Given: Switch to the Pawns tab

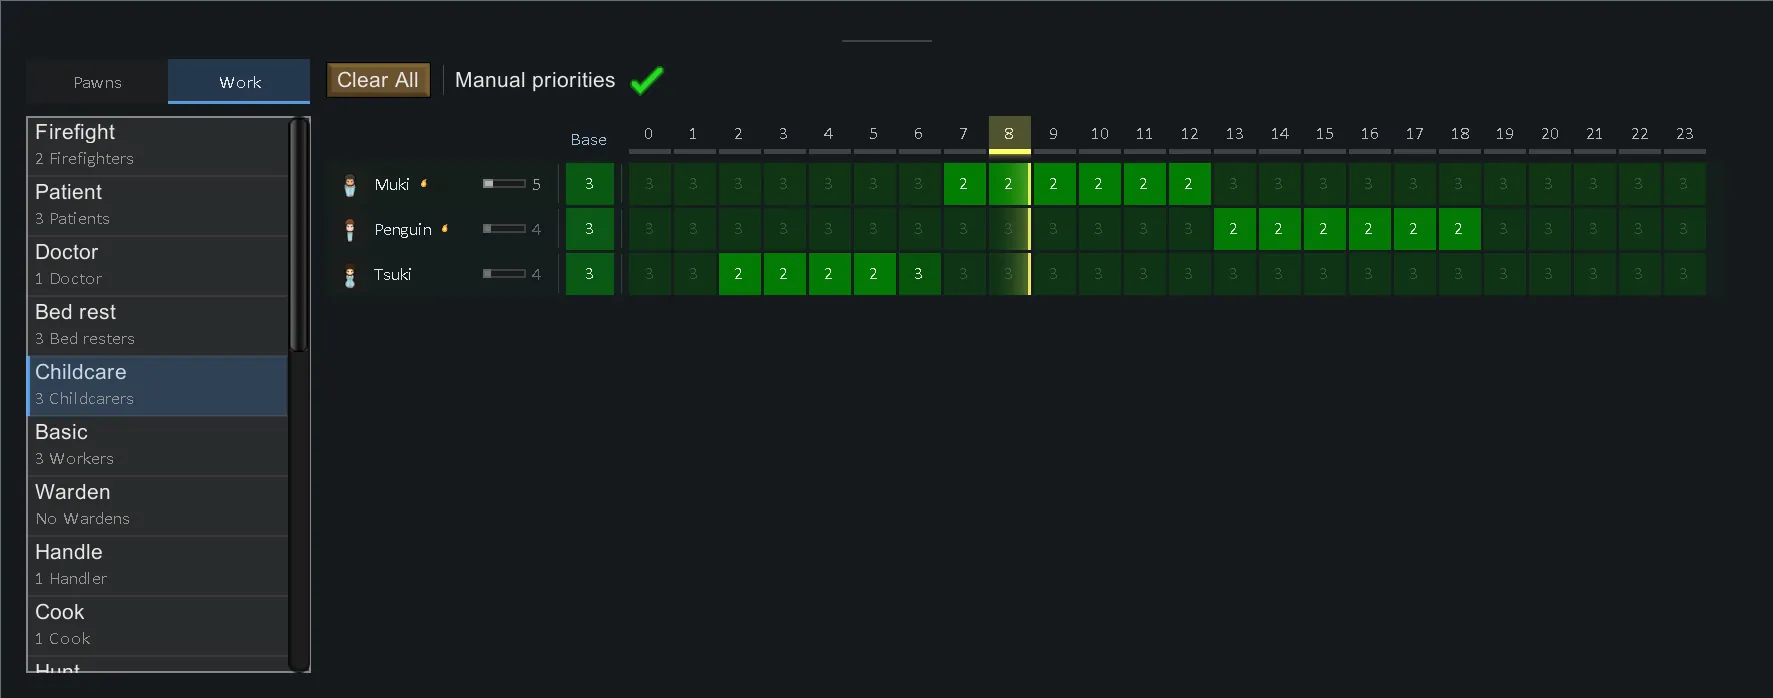Looking at the screenshot, I should coord(97,82).
